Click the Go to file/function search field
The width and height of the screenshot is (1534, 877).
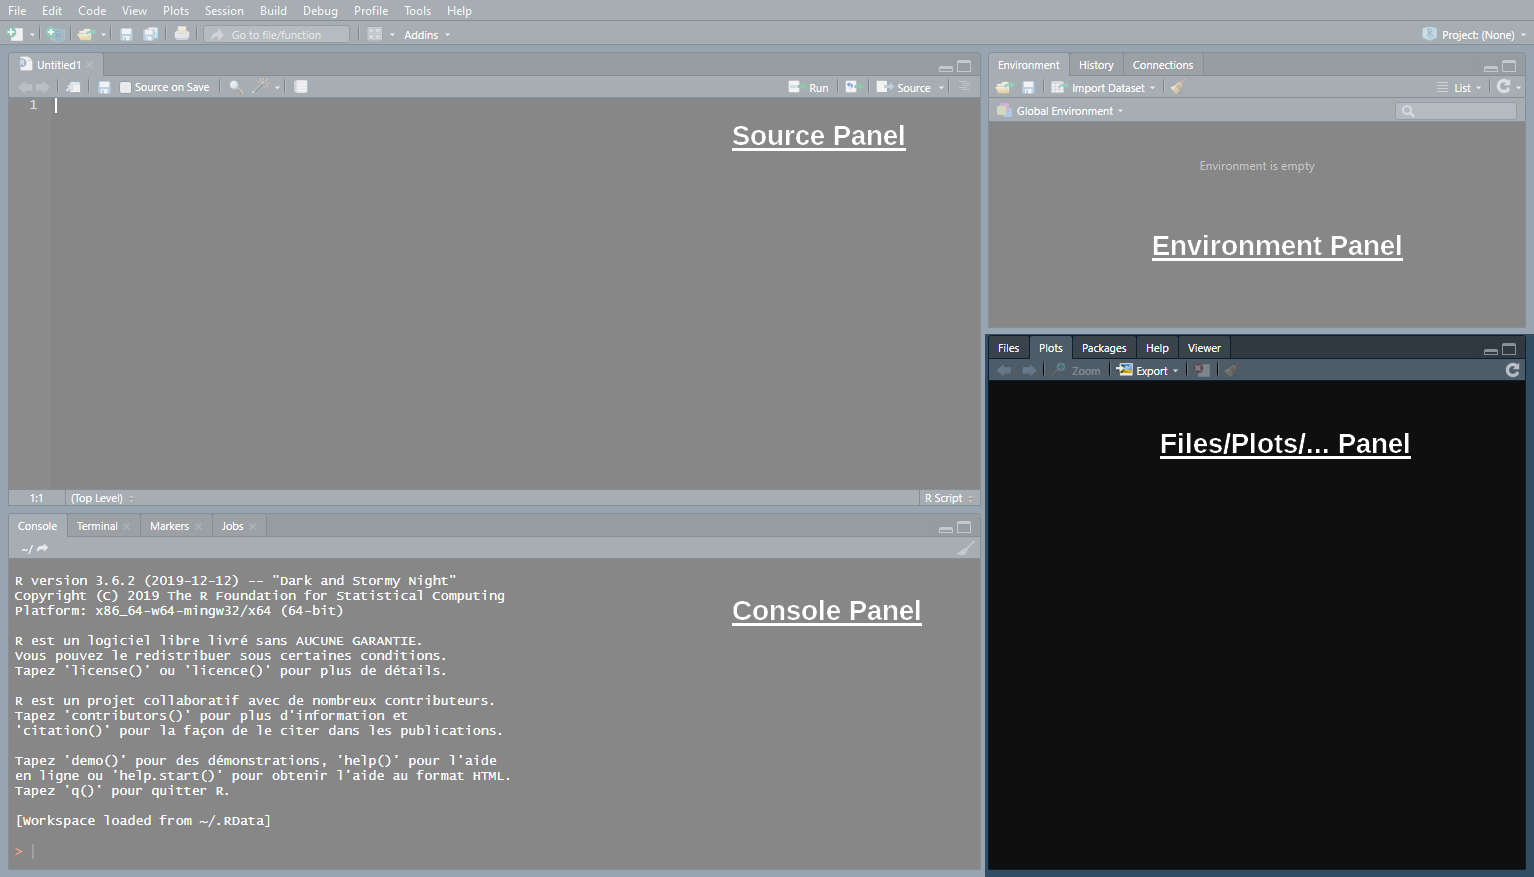(x=277, y=35)
